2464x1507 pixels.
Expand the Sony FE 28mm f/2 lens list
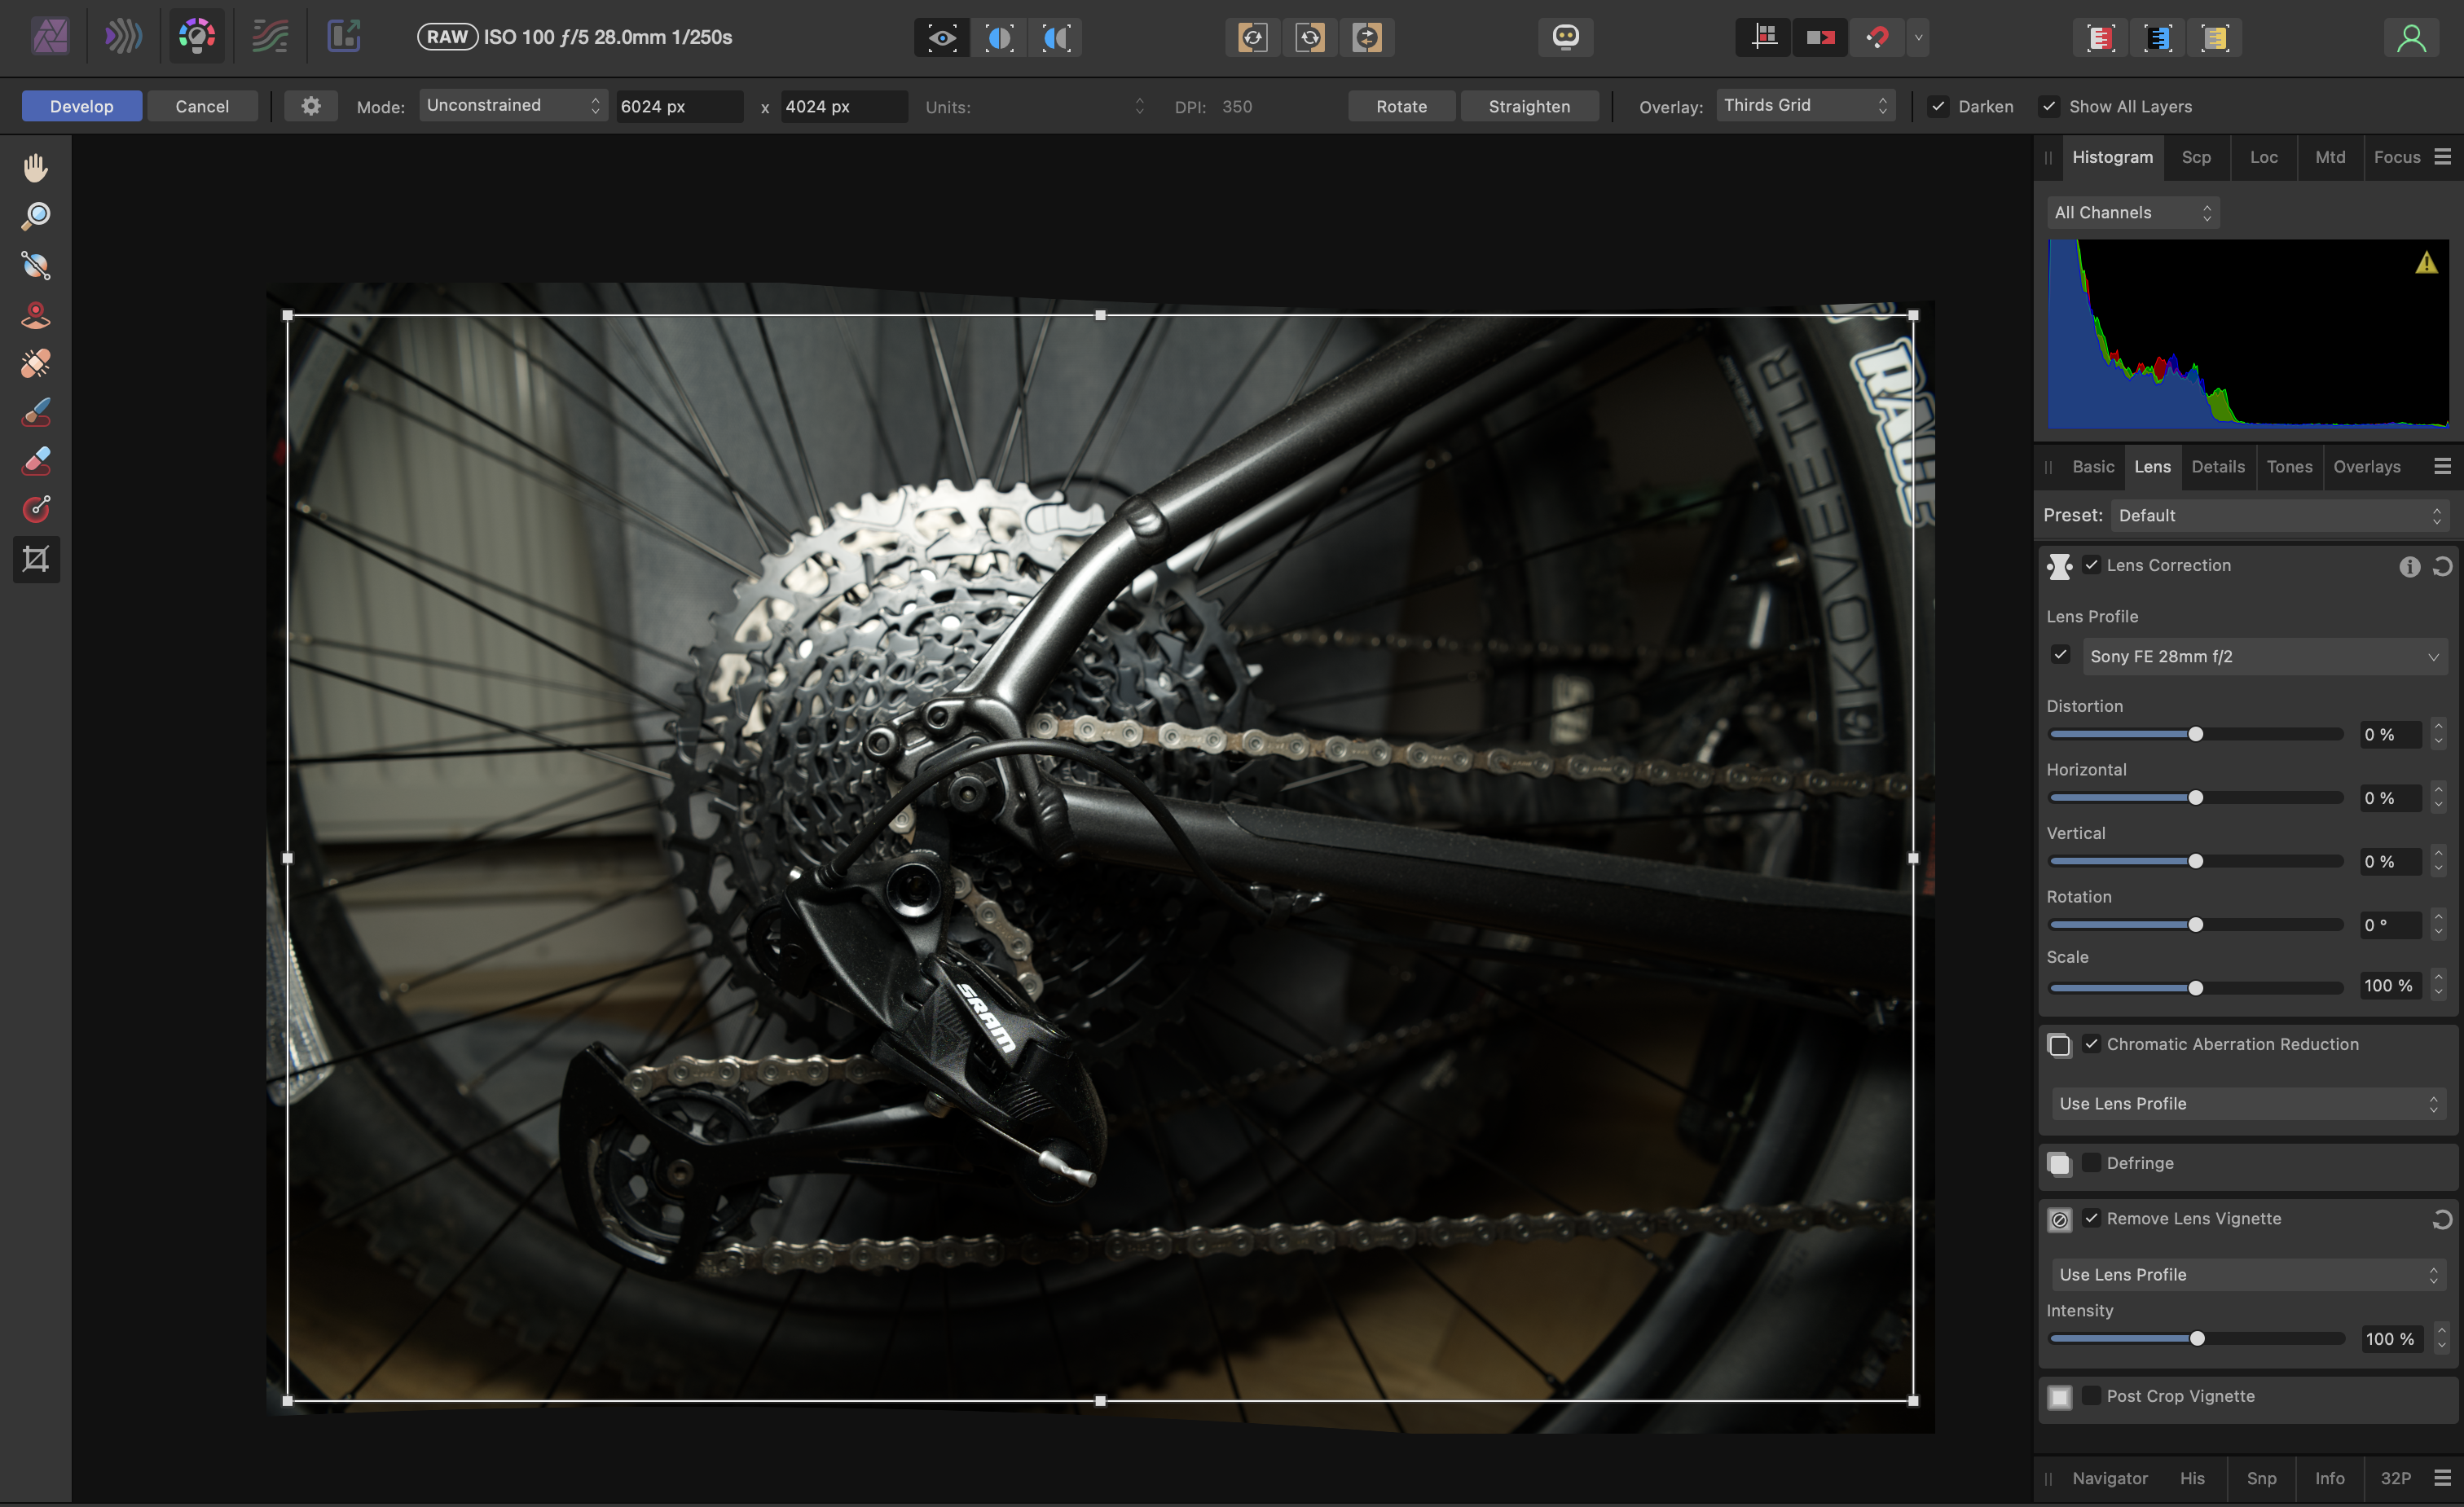point(2264,657)
